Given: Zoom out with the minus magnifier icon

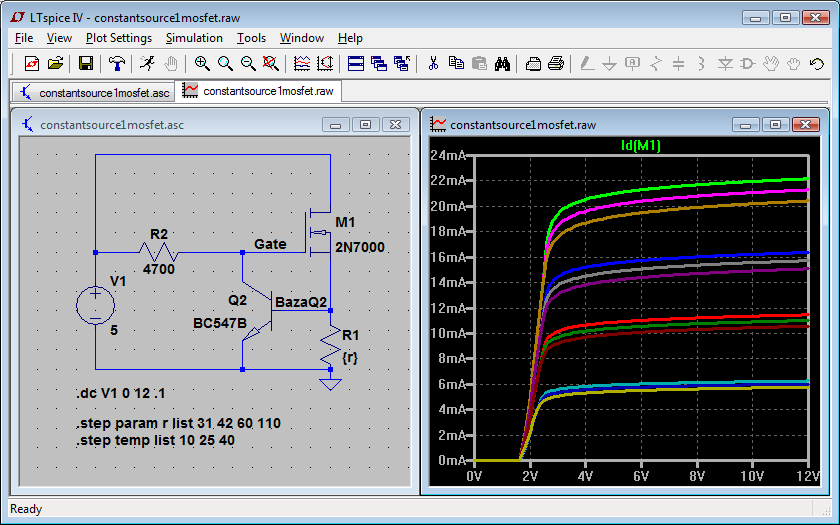Looking at the screenshot, I should pos(248,64).
